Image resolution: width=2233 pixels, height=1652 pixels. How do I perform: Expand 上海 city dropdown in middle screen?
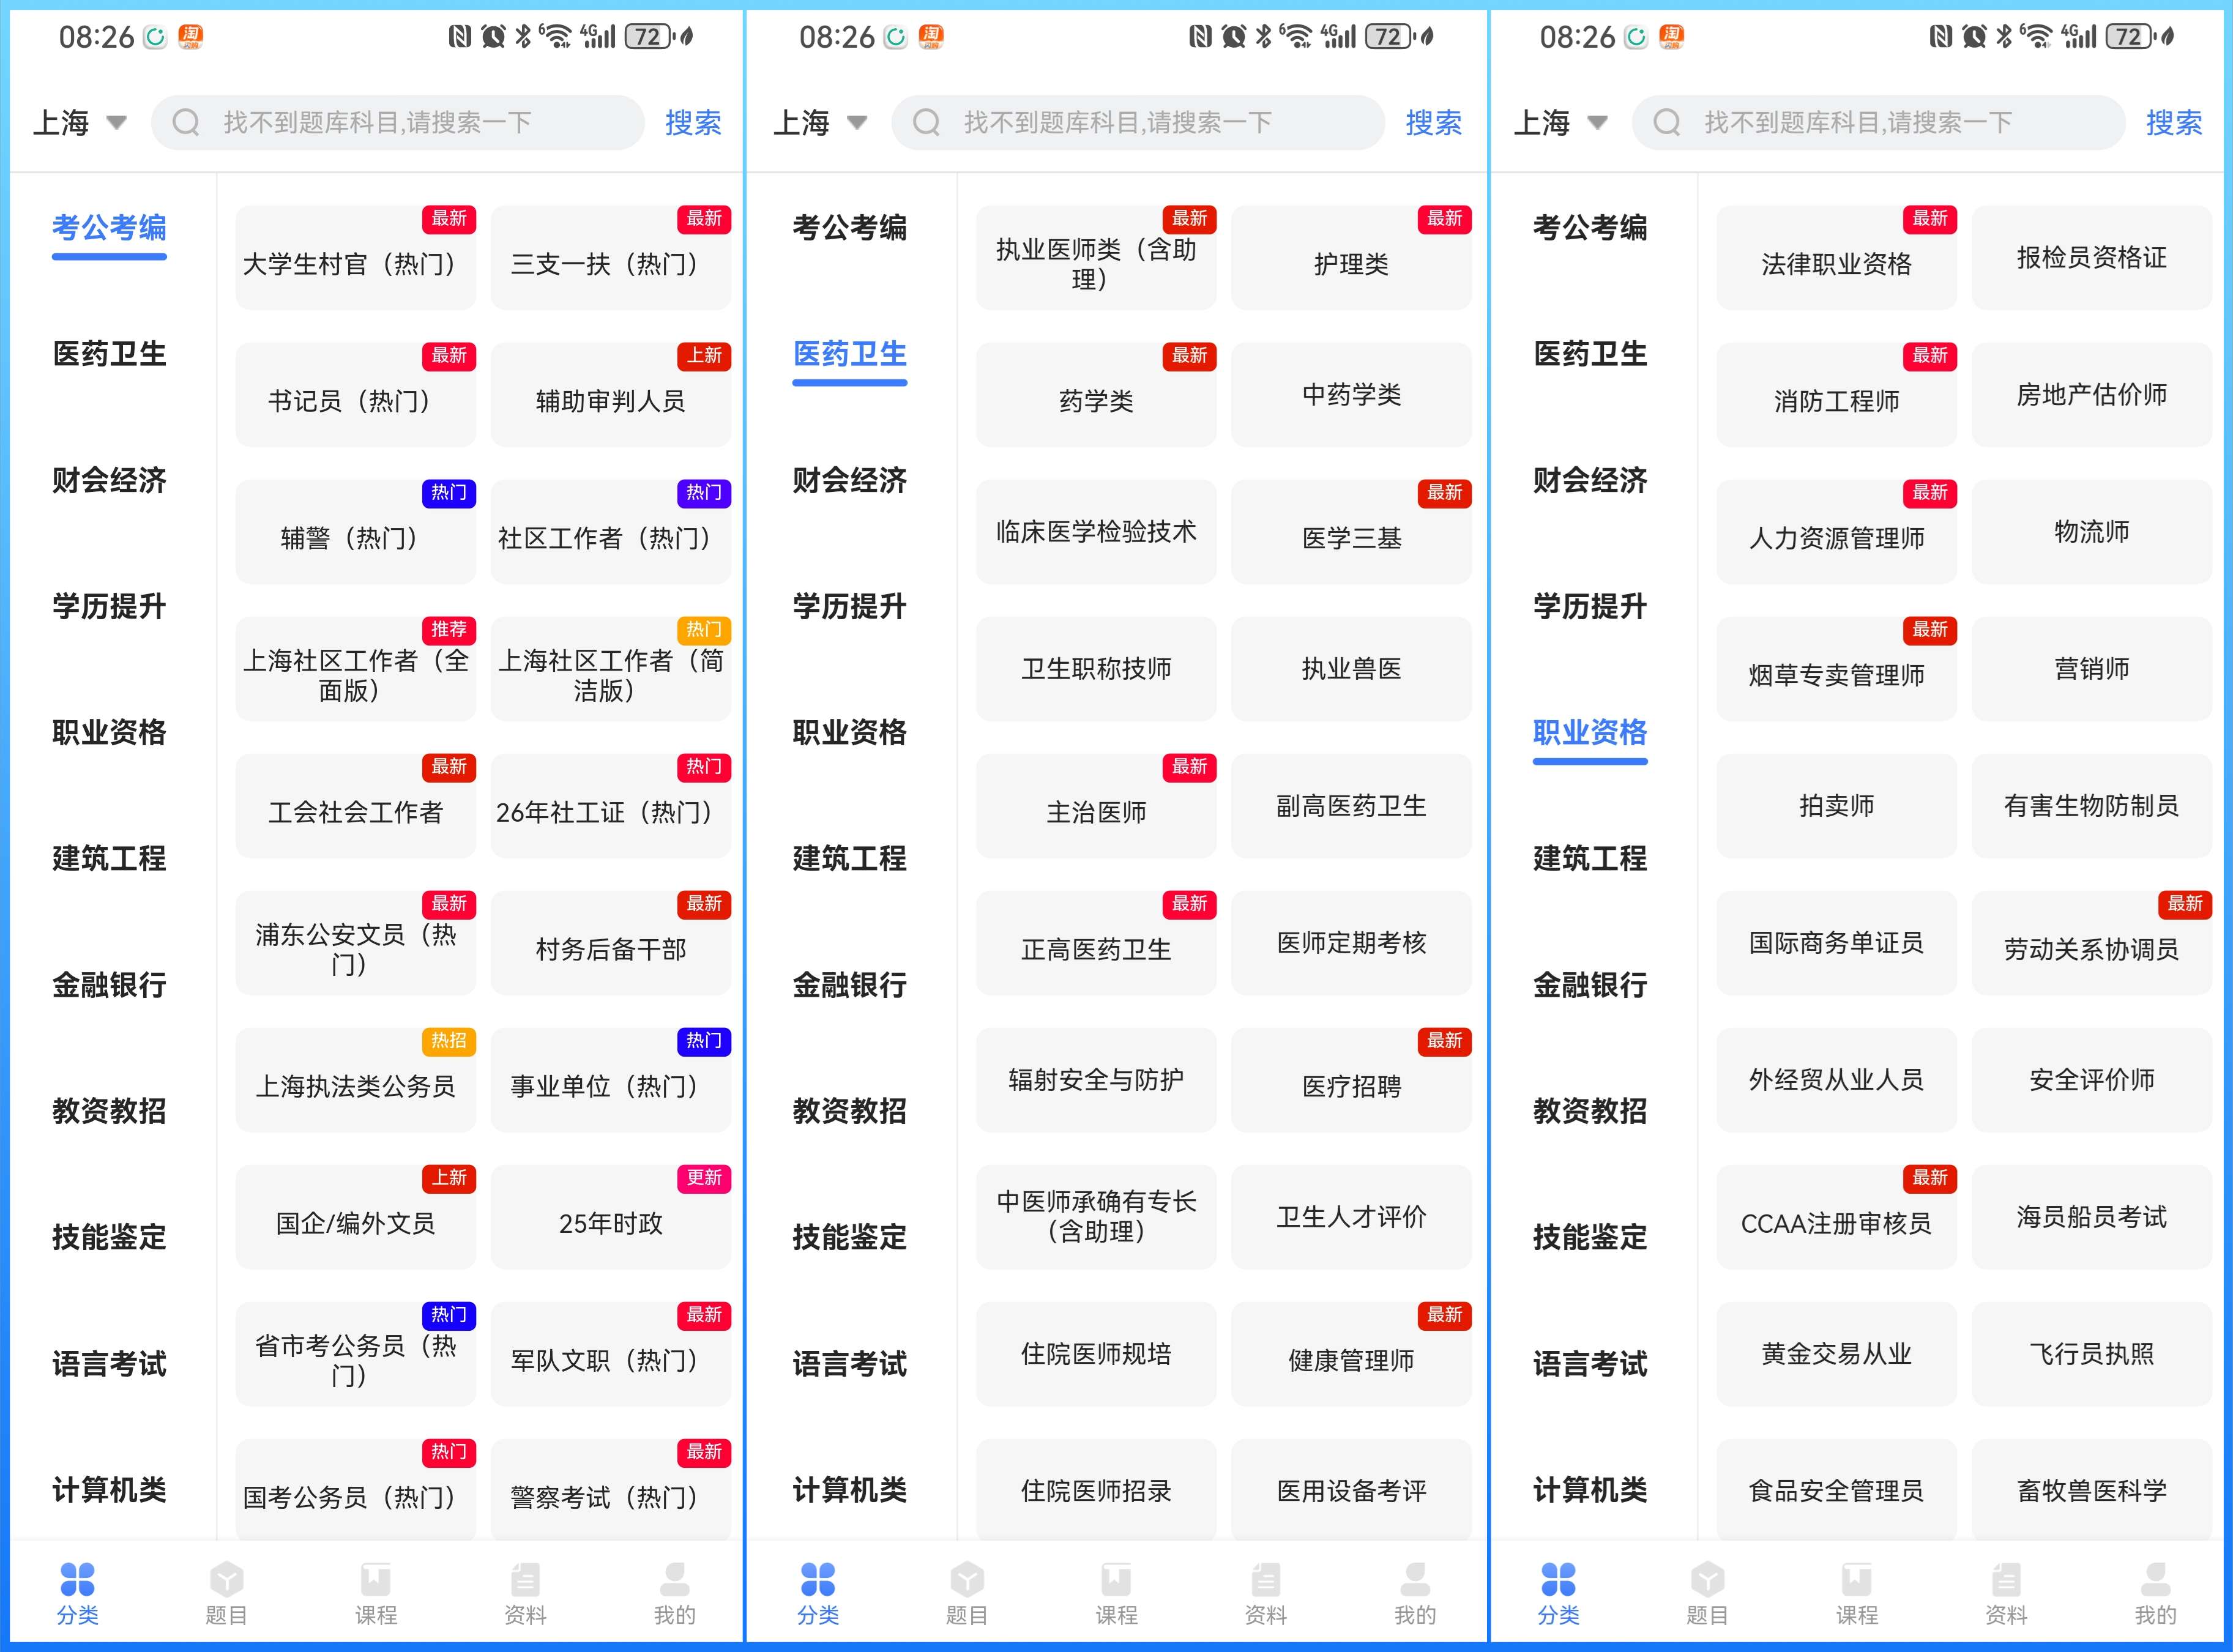(820, 122)
